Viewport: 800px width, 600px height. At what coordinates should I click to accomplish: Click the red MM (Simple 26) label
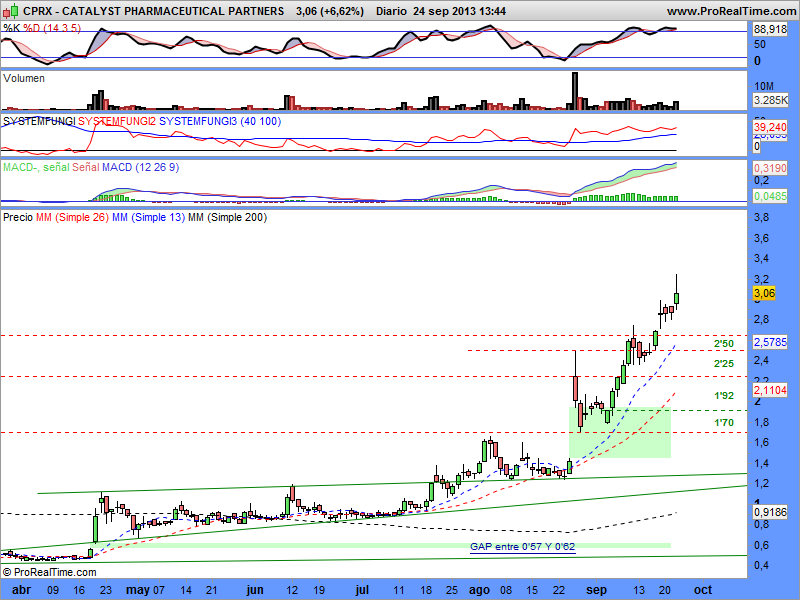click(x=72, y=217)
